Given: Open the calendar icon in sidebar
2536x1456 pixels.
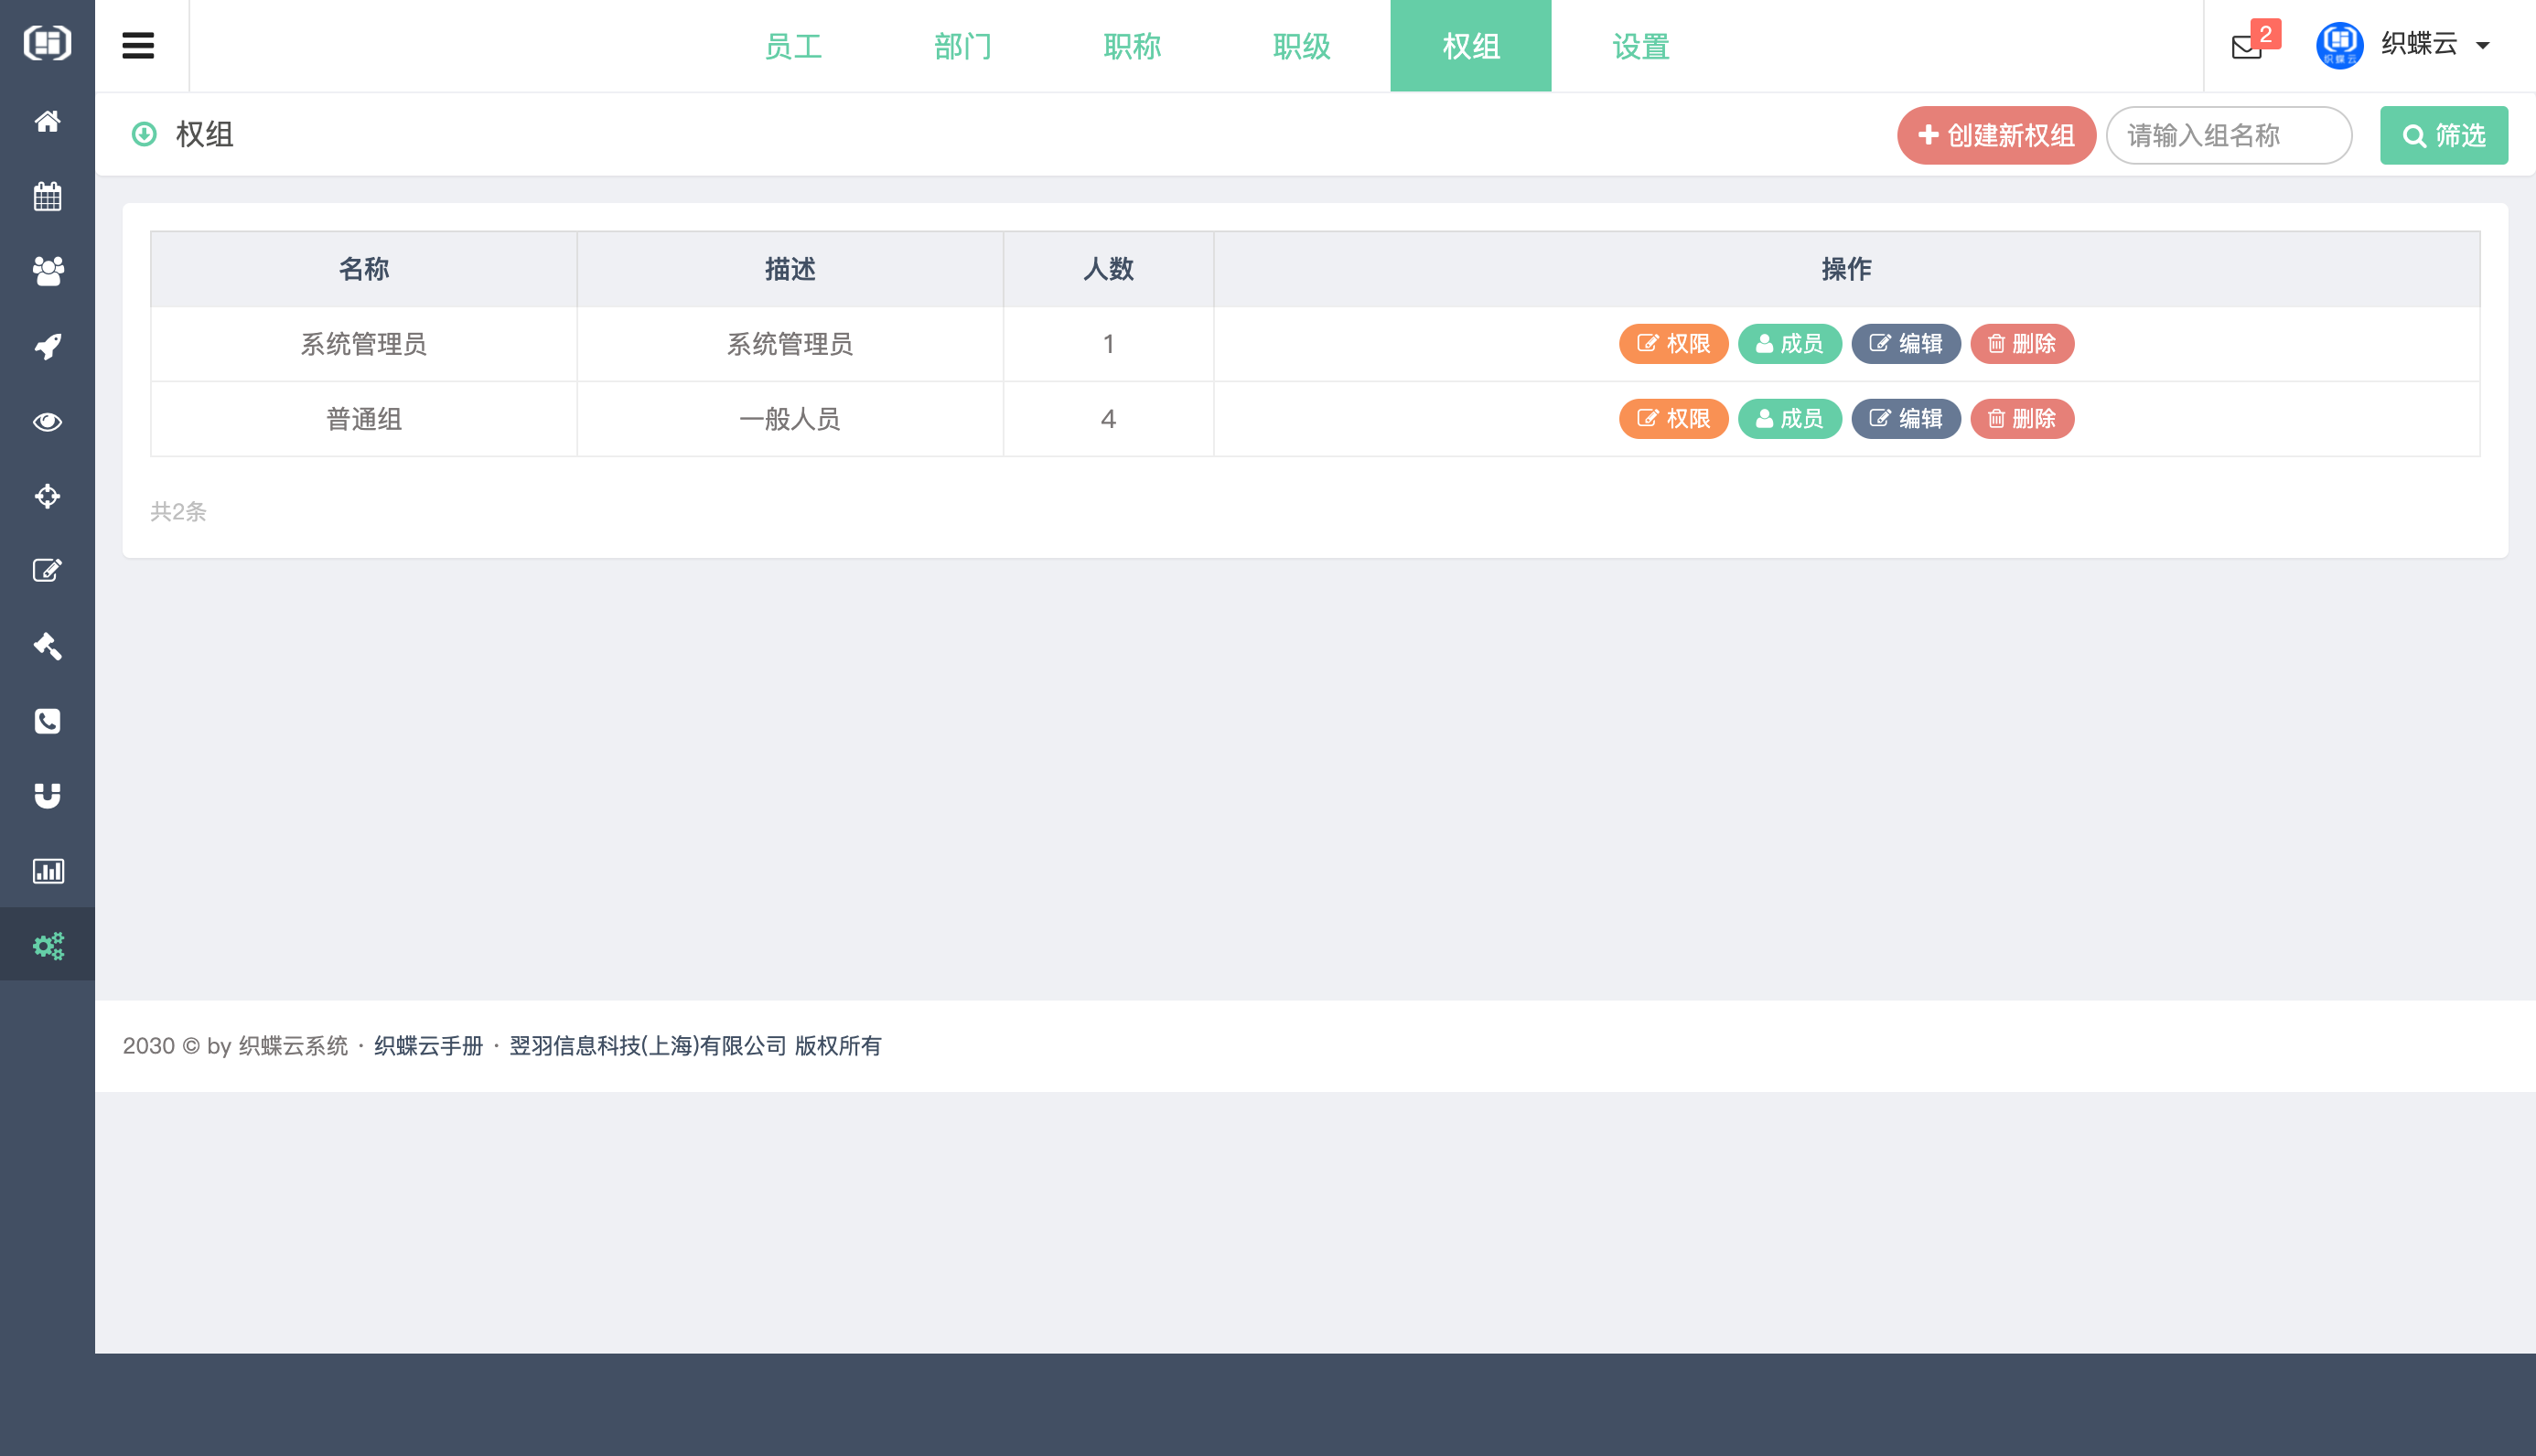Looking at the screenshot, I should pyautogui.click(x=47, y=196).
